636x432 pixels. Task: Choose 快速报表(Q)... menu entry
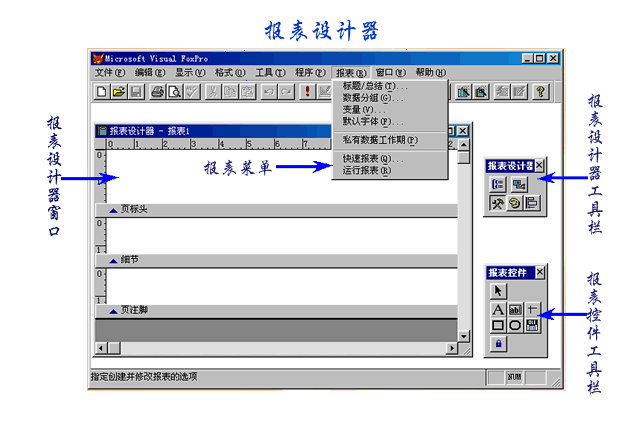click(x=390, y=159)
